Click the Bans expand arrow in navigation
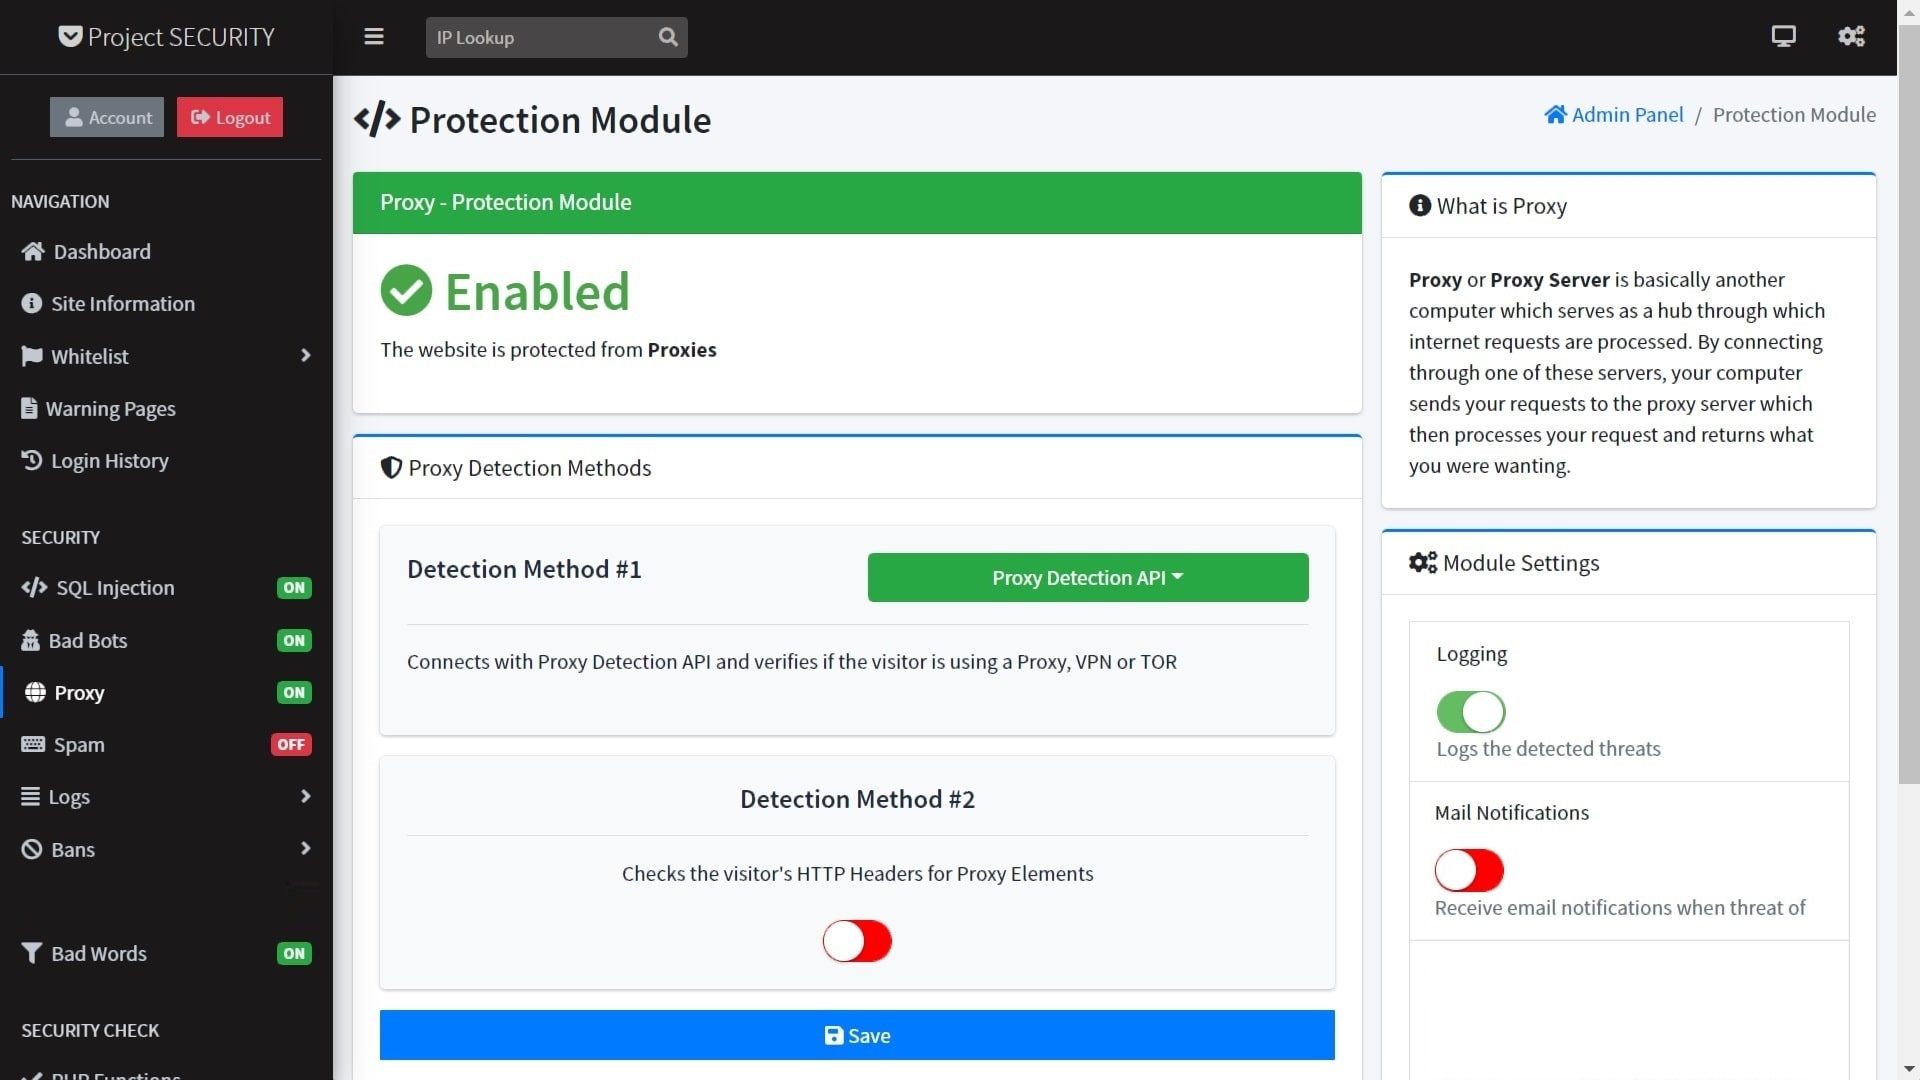Viewport: 1920px width, 1080px height. [305, 848]
